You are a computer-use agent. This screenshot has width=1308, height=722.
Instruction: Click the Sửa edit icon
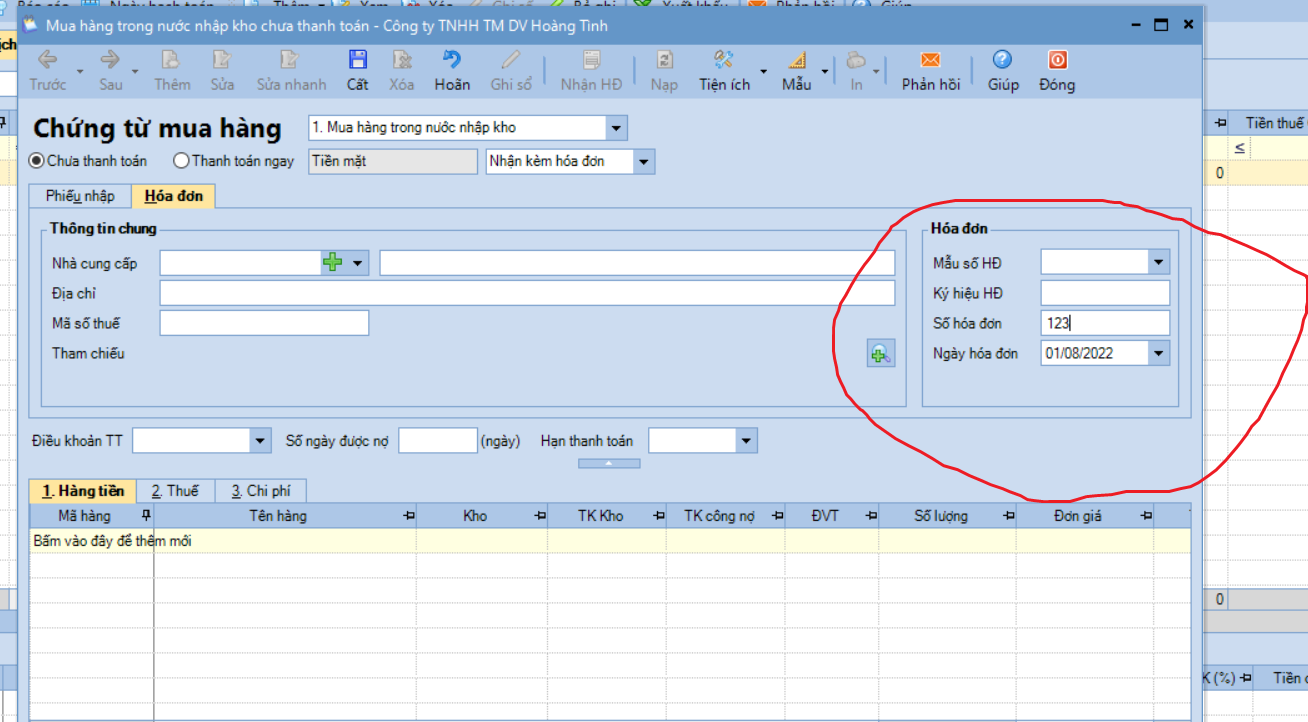click(x=221, y=60)
